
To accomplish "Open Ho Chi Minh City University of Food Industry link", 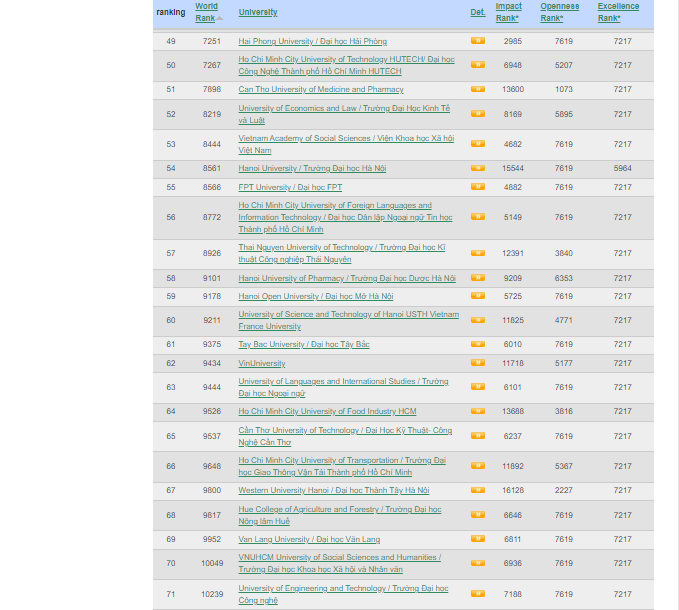I will (327, 411).
